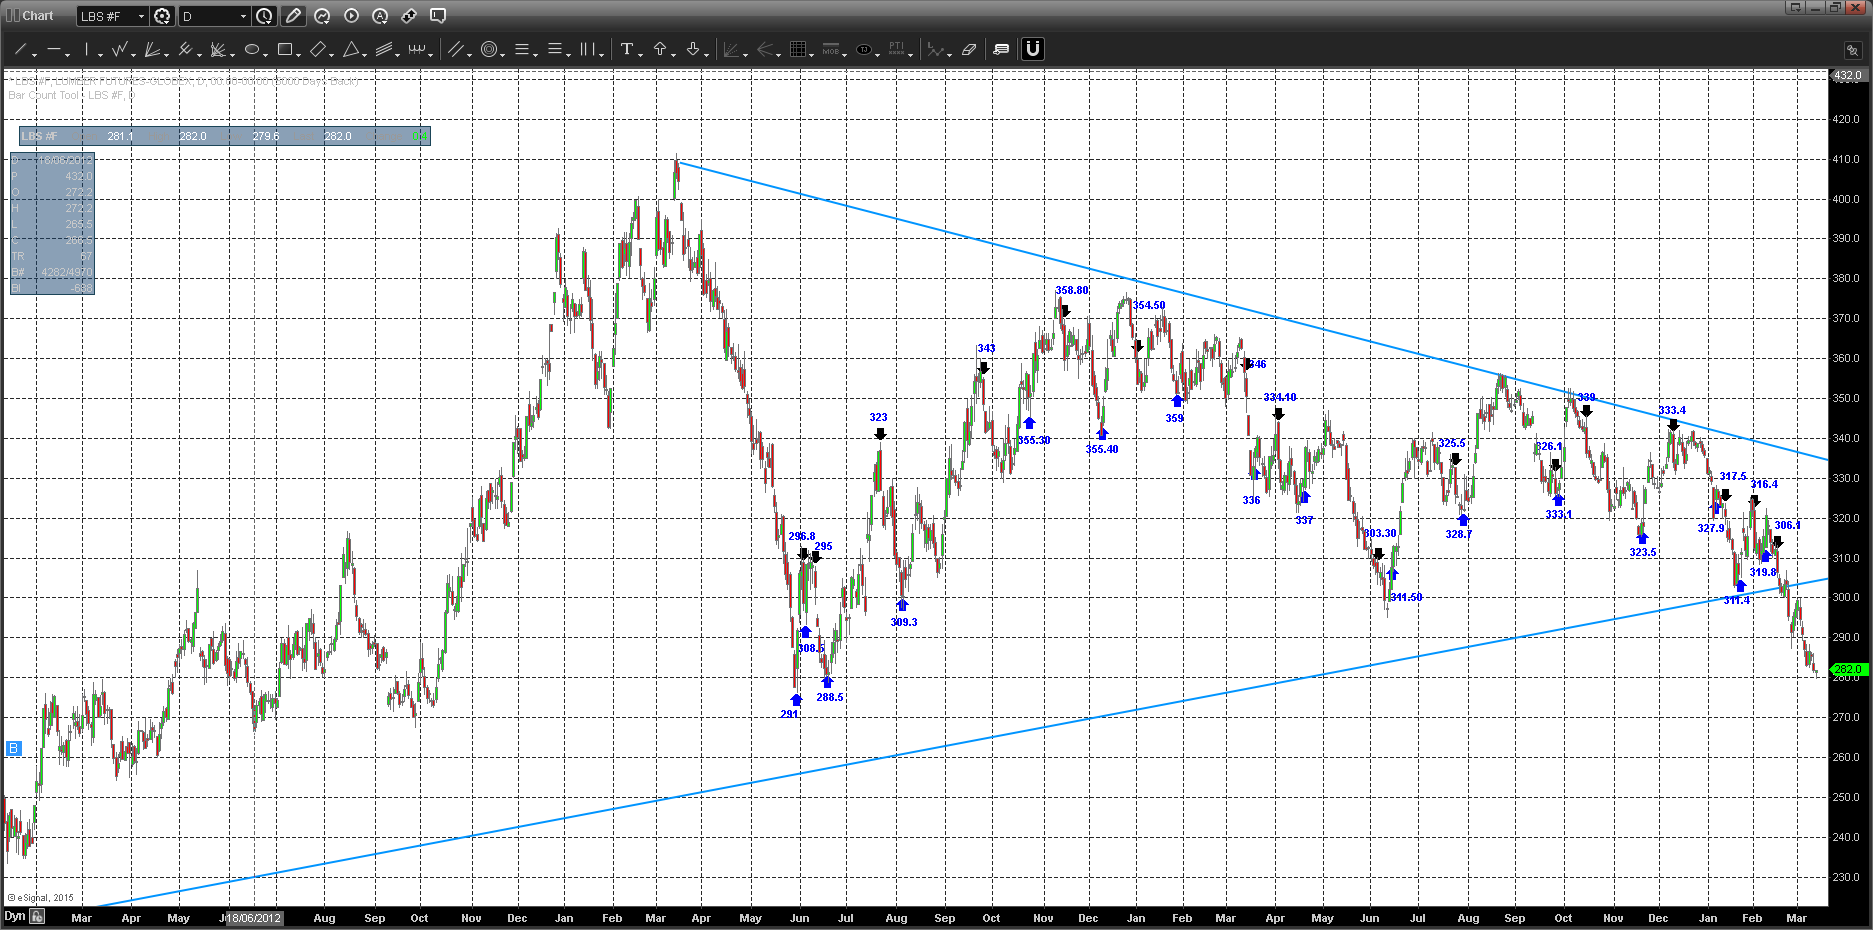Click the Chart window title label

pyautogui.click(x=38, y=16)
